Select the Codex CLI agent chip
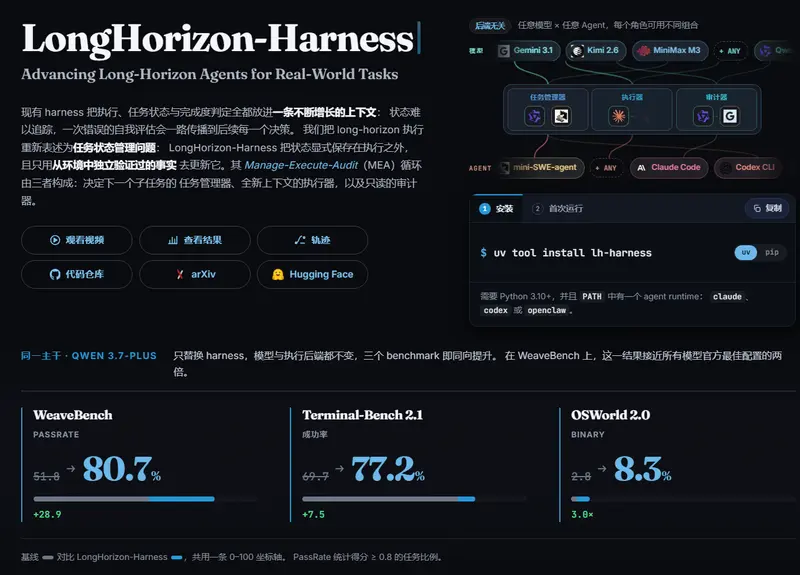This screenshot has width=800, height=575. point(747,167)
